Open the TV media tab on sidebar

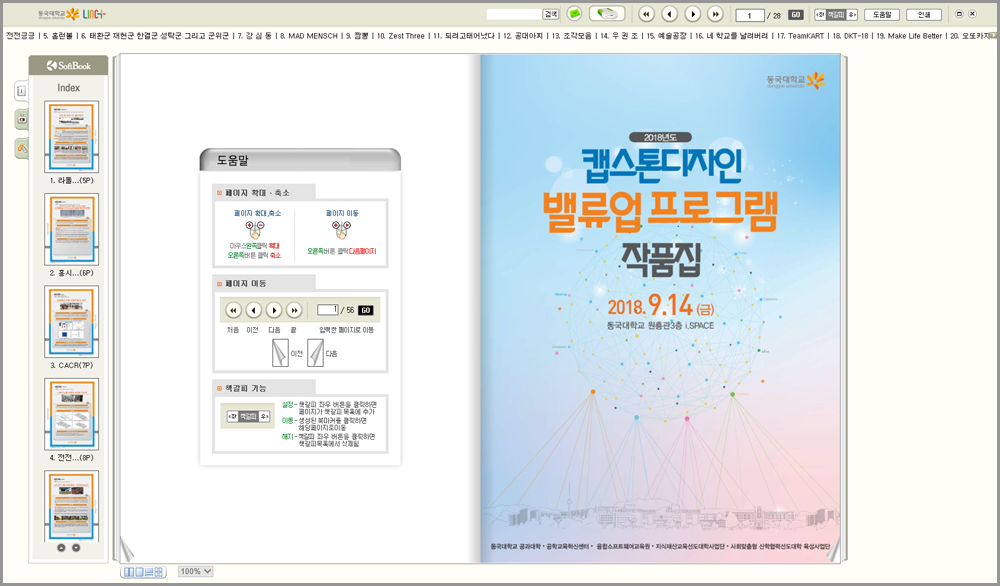coord(22,119)
